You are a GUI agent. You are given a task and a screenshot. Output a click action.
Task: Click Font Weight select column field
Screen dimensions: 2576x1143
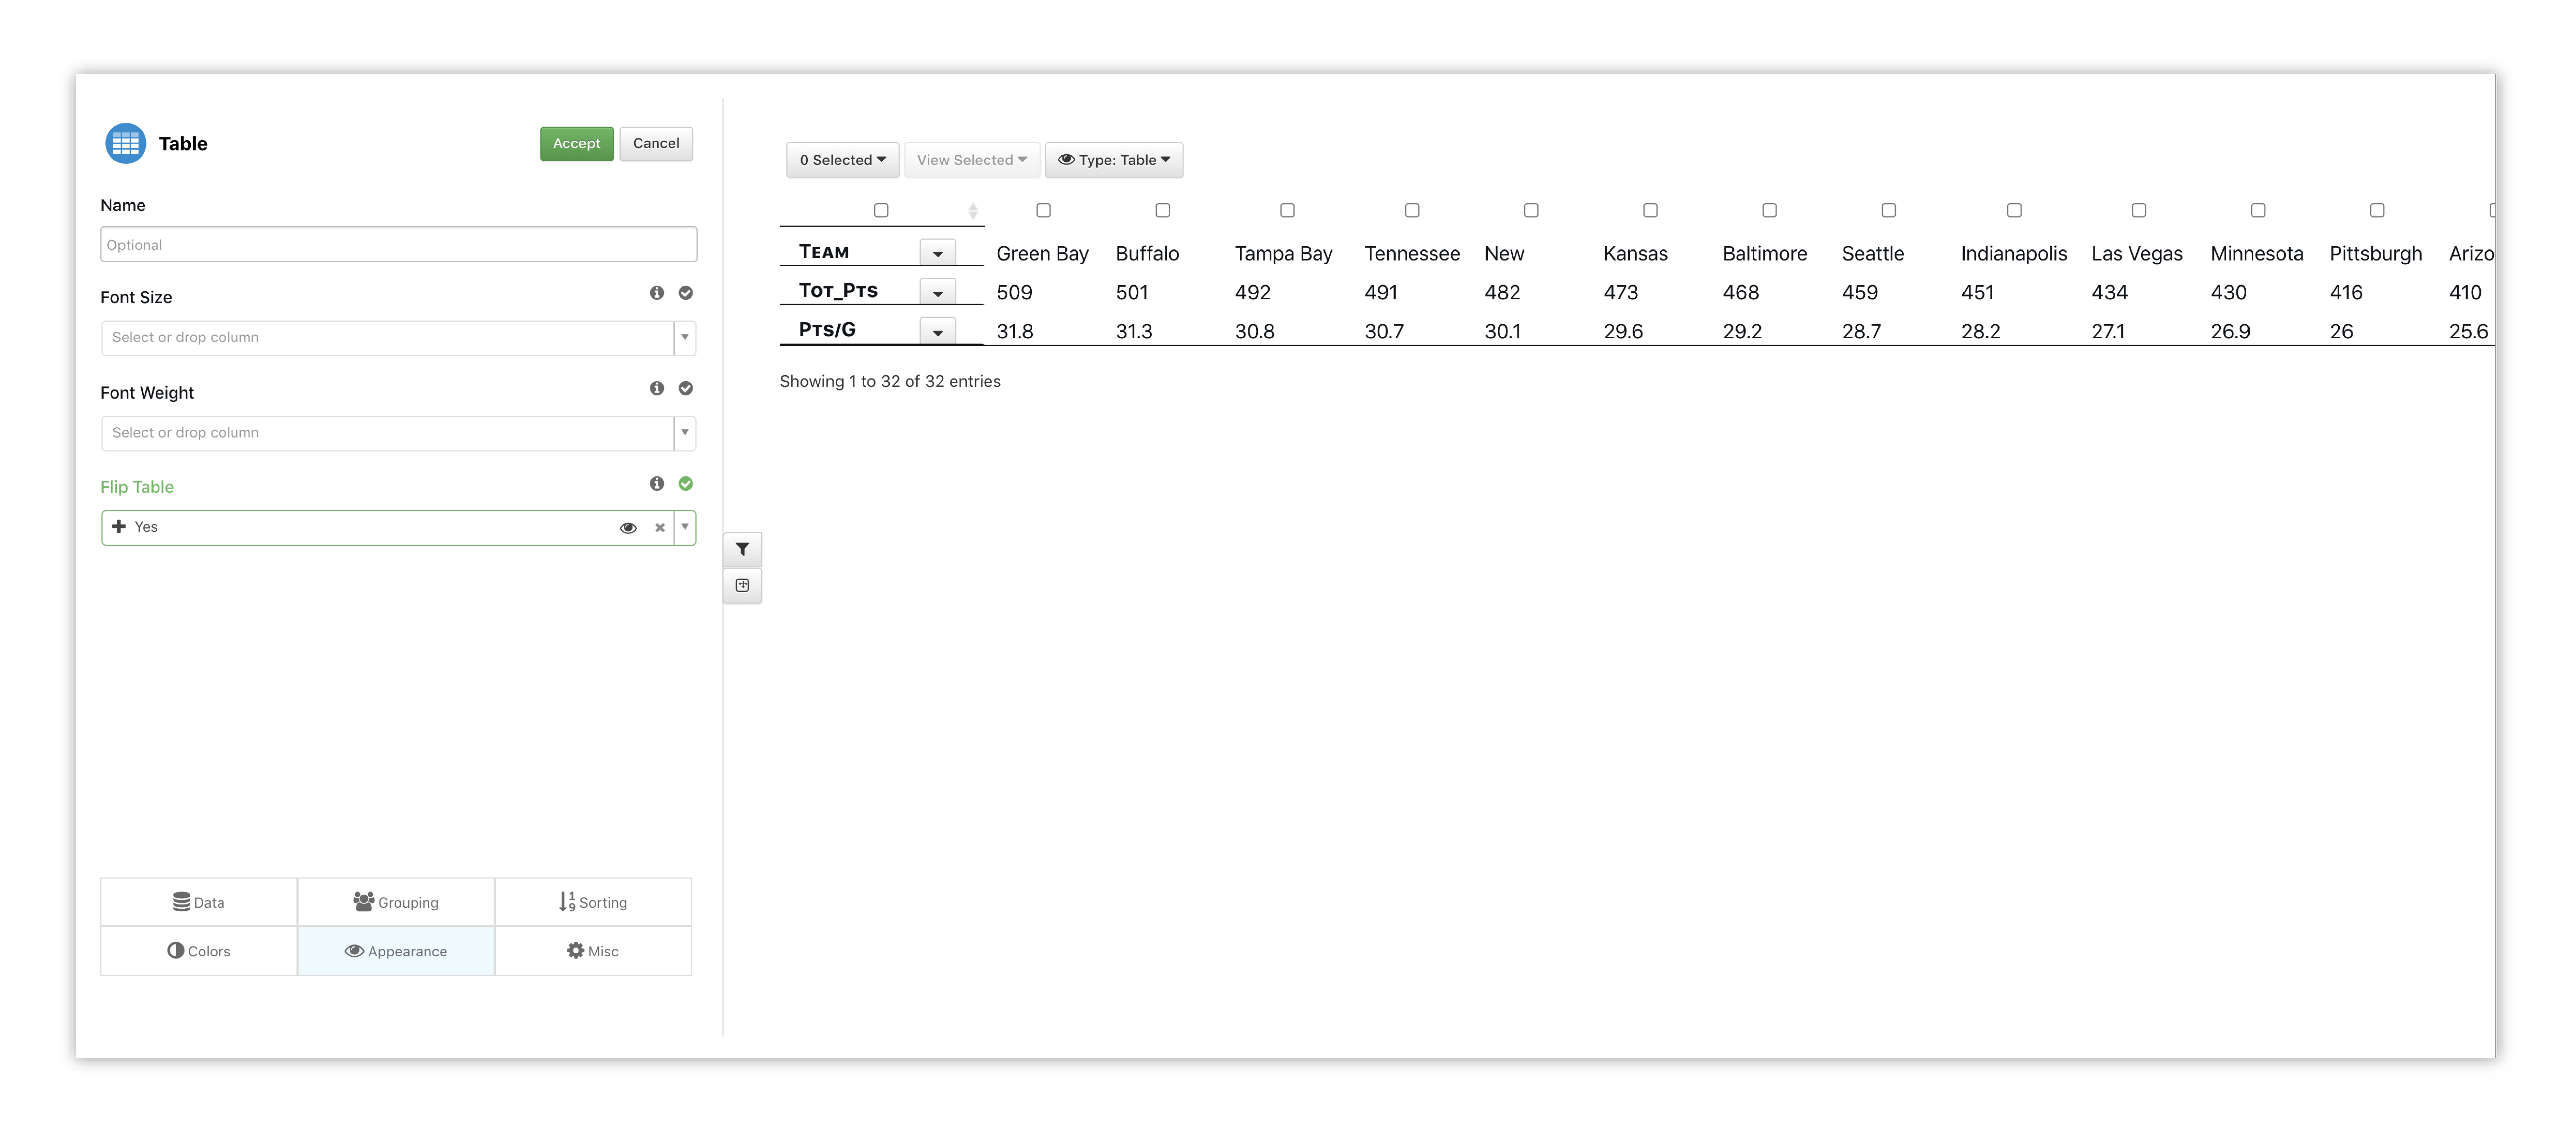coord(387,433)
